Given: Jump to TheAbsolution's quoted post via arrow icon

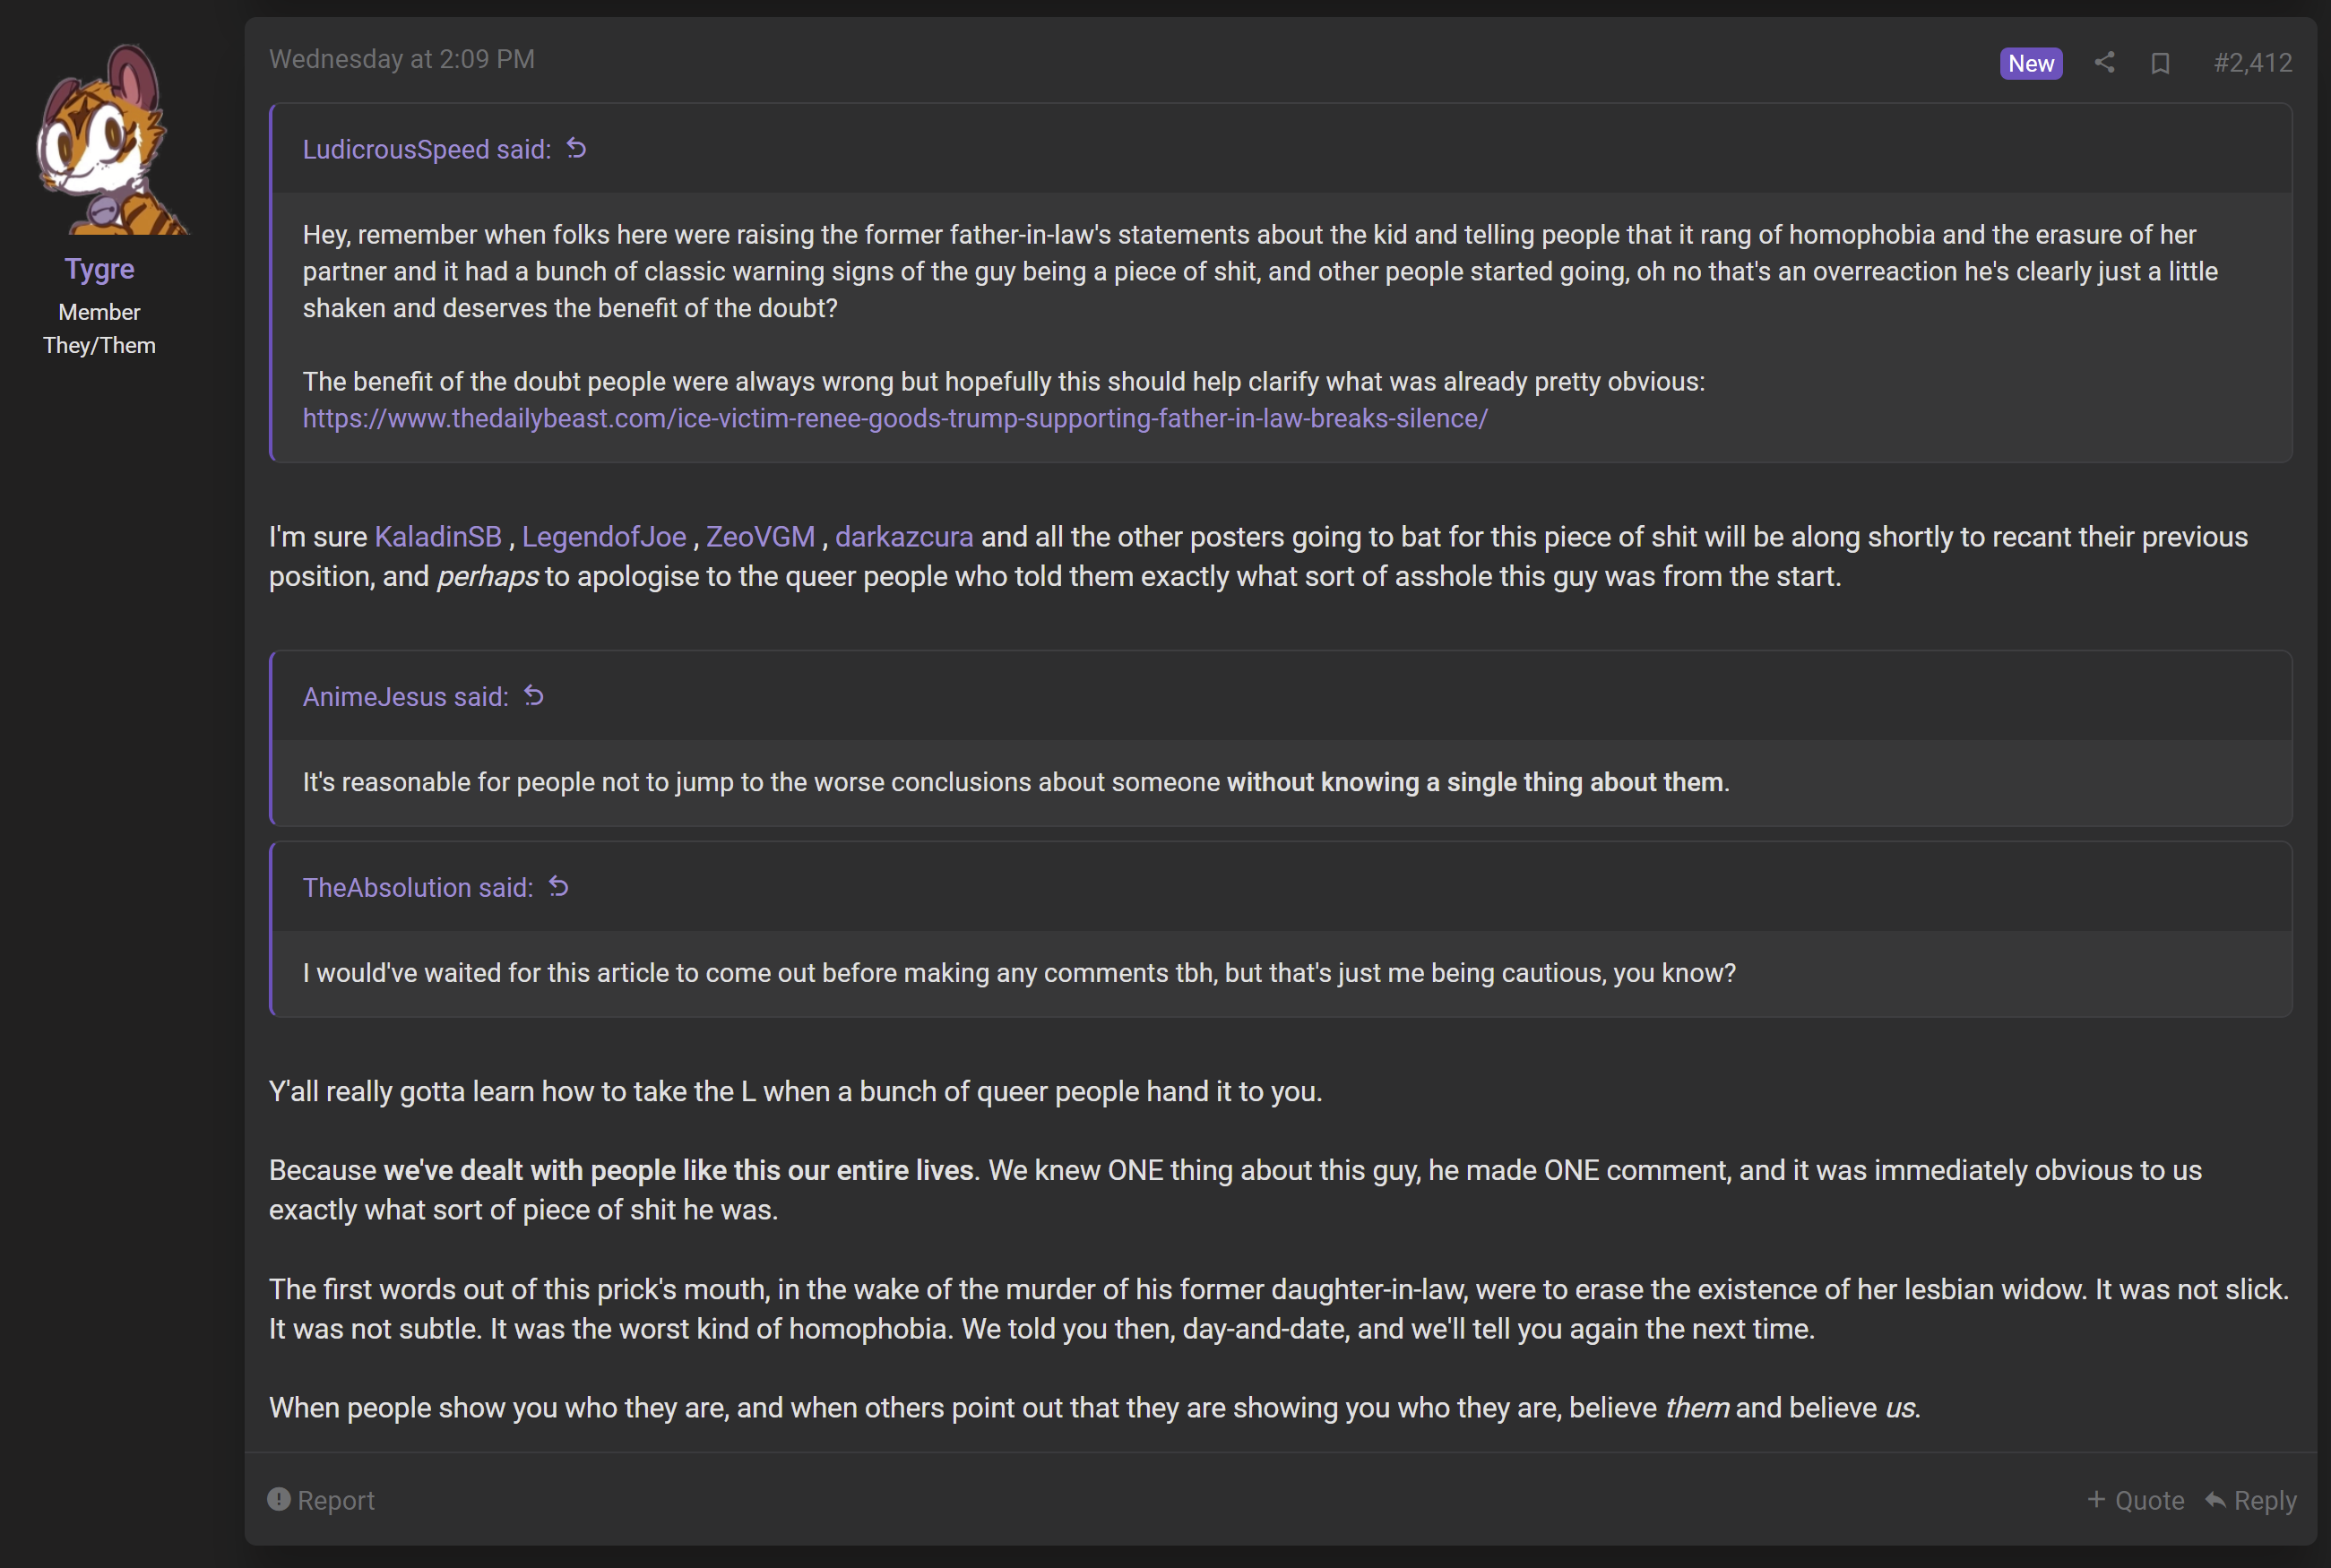Looking at the screenshot, I should coord(559,887).
